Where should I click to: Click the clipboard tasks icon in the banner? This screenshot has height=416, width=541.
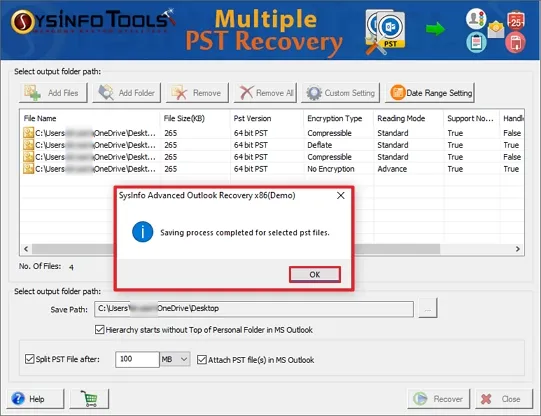click(x=476, y=43)
